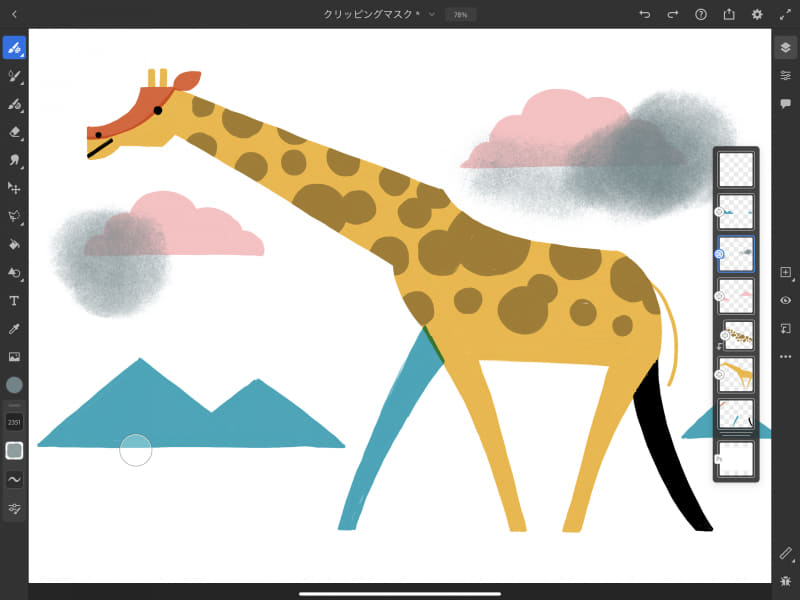Redo the last action
This screenshot has width=800, height=600.
point(673,14)
